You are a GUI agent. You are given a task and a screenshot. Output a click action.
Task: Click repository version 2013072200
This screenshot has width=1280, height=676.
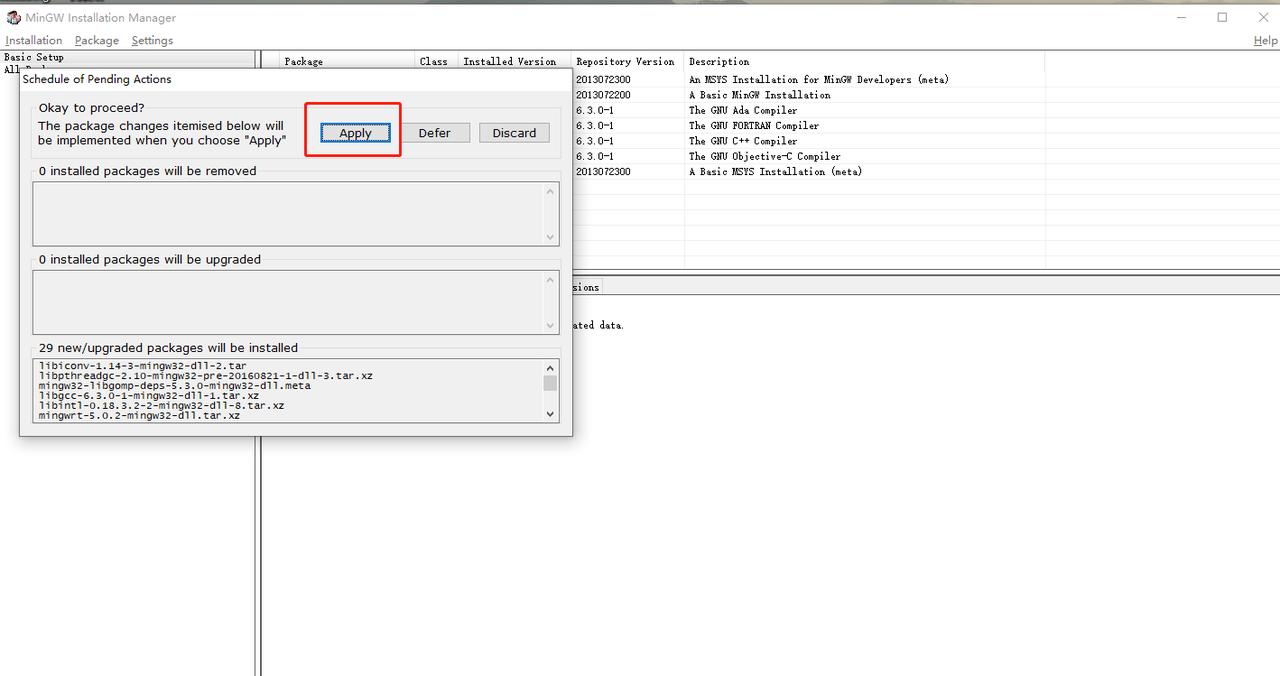pyautogui.click(x=603, y=95)
